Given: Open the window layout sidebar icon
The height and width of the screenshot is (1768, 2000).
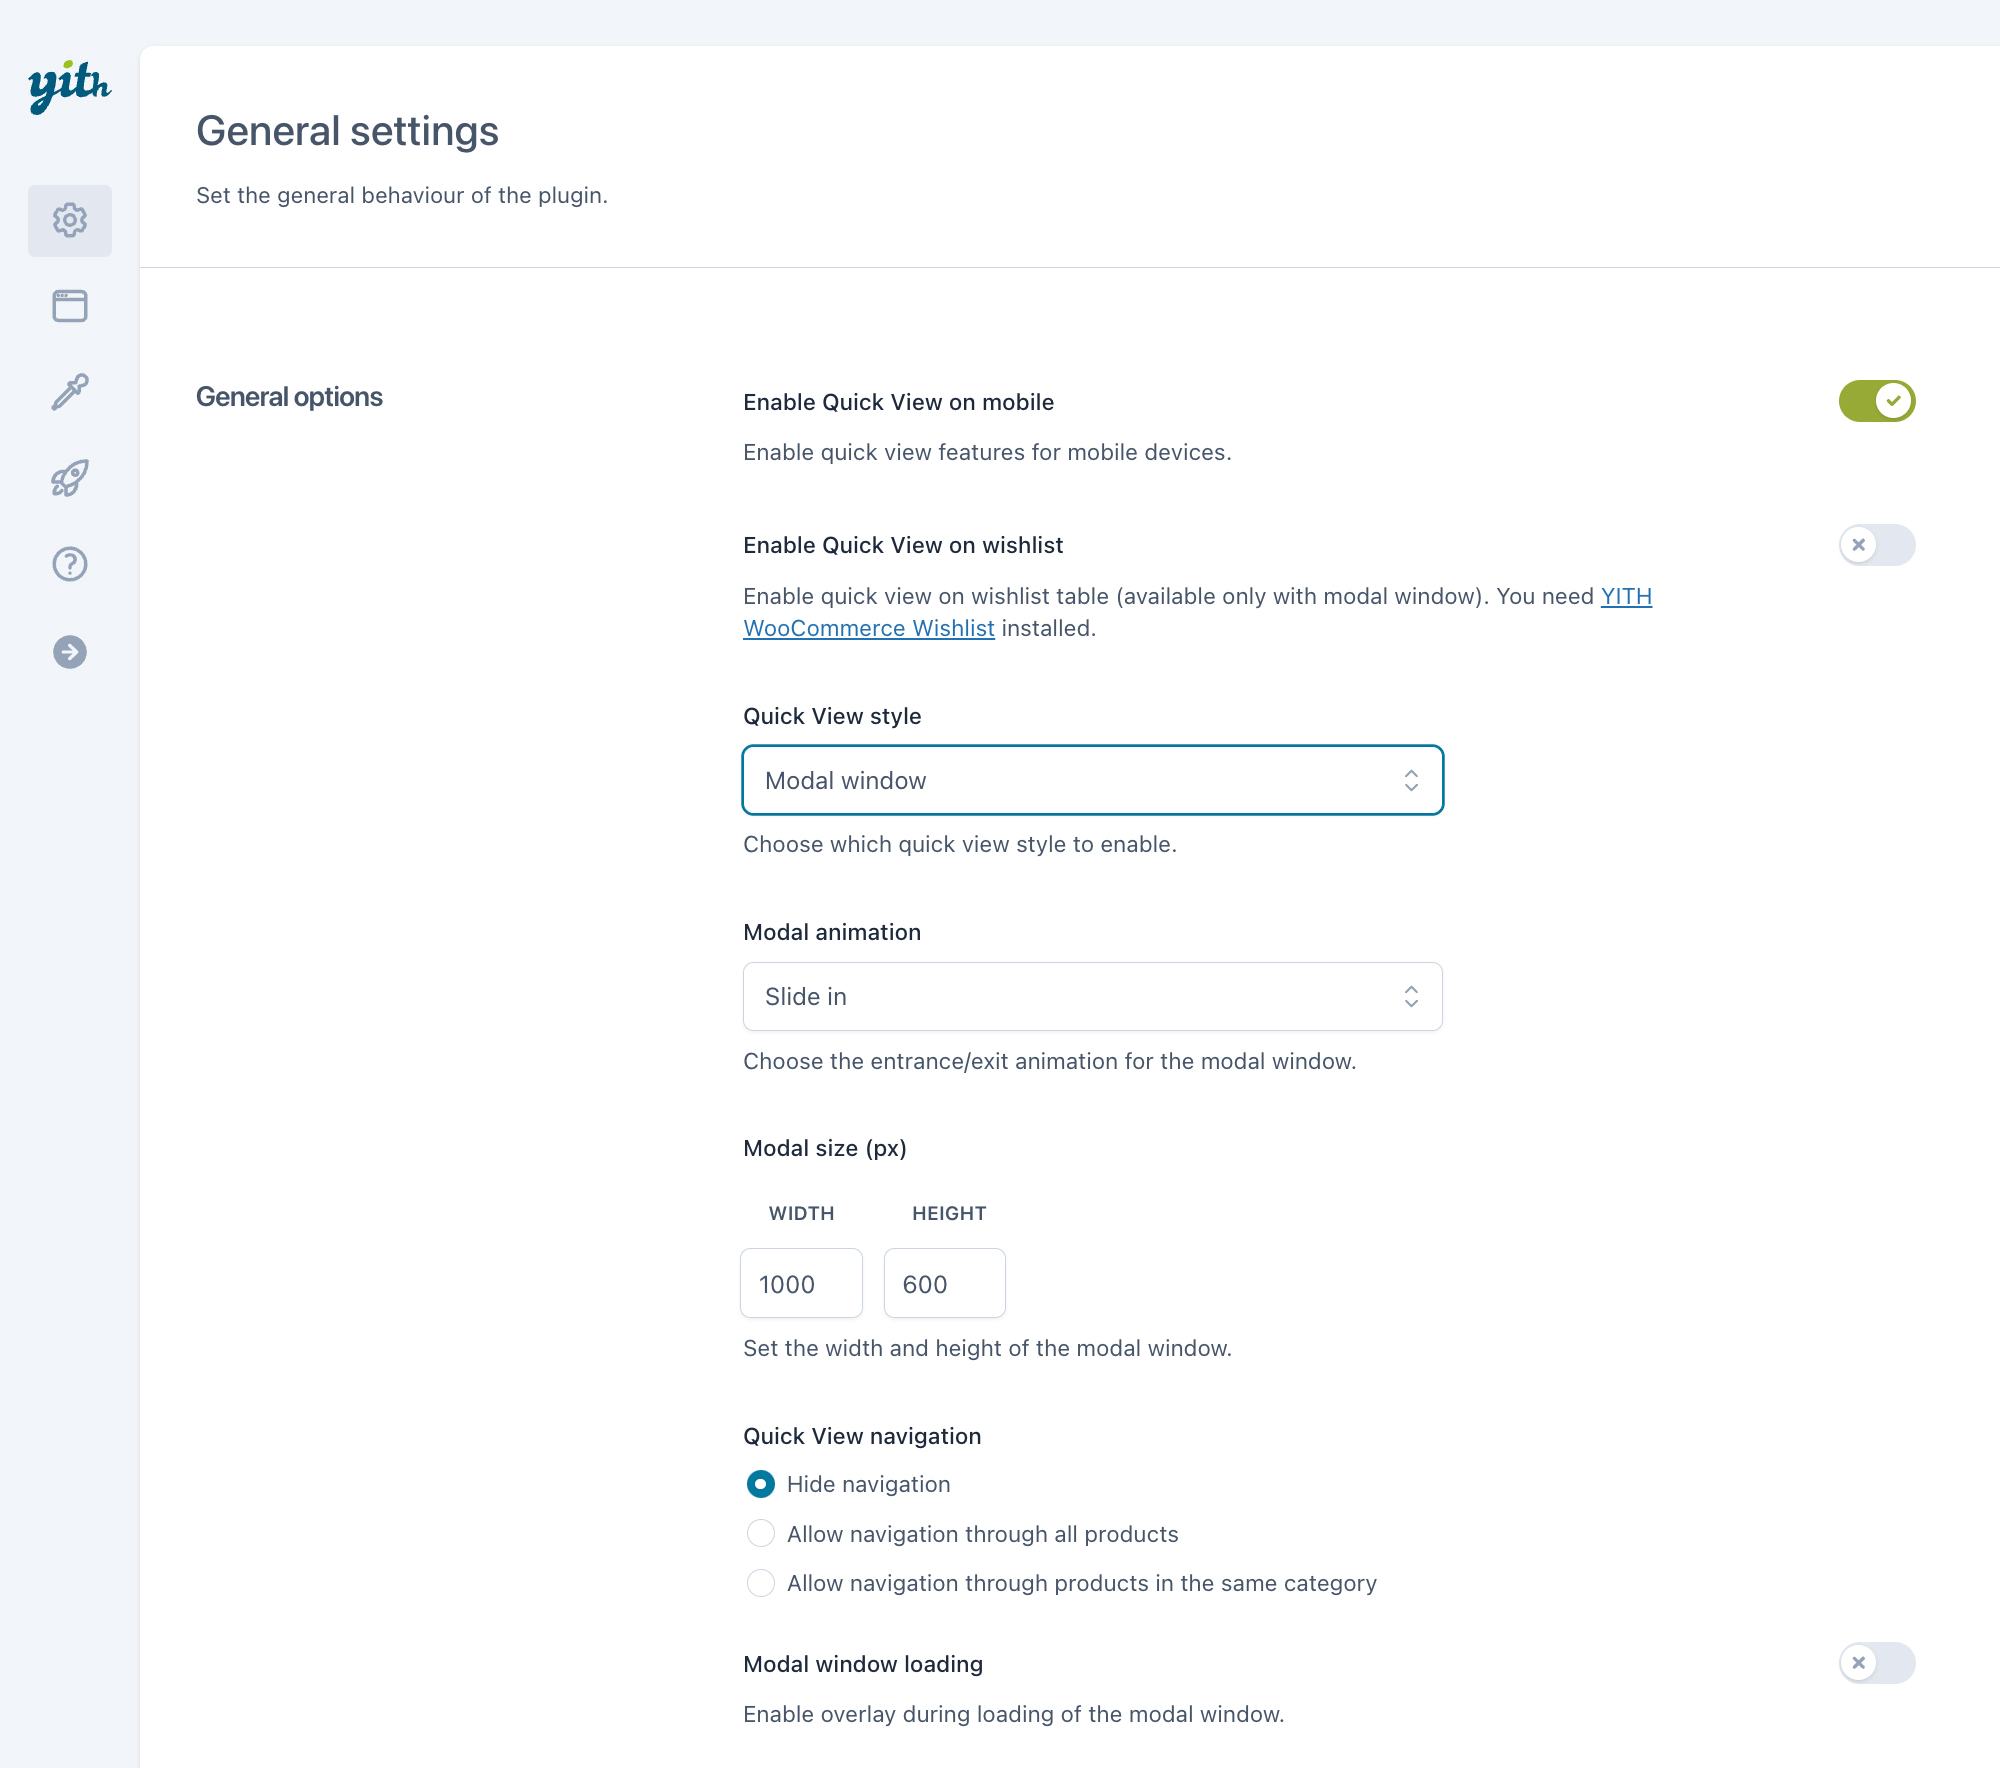Looking at the screenshot, I should [70, 306].
